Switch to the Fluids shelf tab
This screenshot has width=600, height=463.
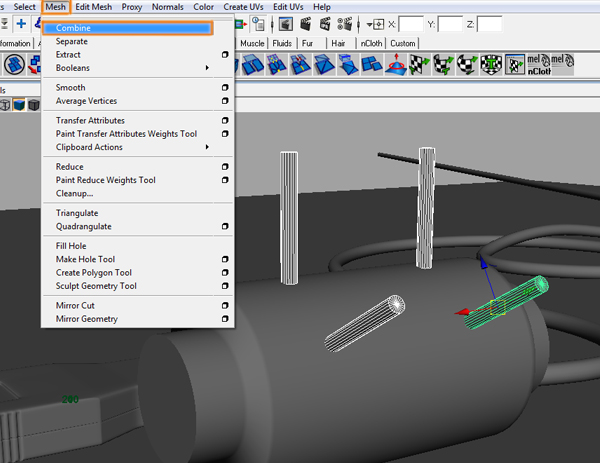[x=282, y=43]
